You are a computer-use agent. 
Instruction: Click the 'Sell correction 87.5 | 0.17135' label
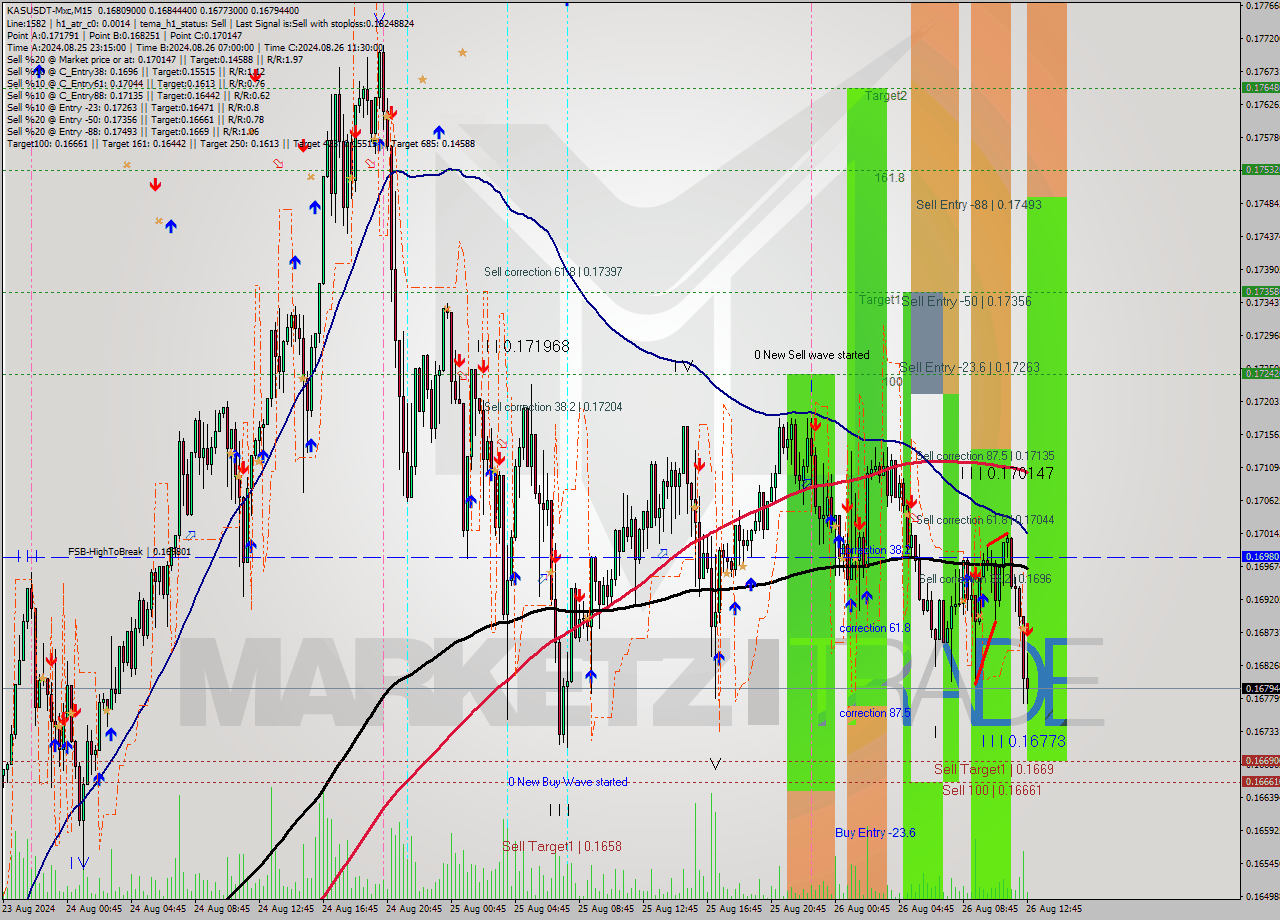(985, 456)
